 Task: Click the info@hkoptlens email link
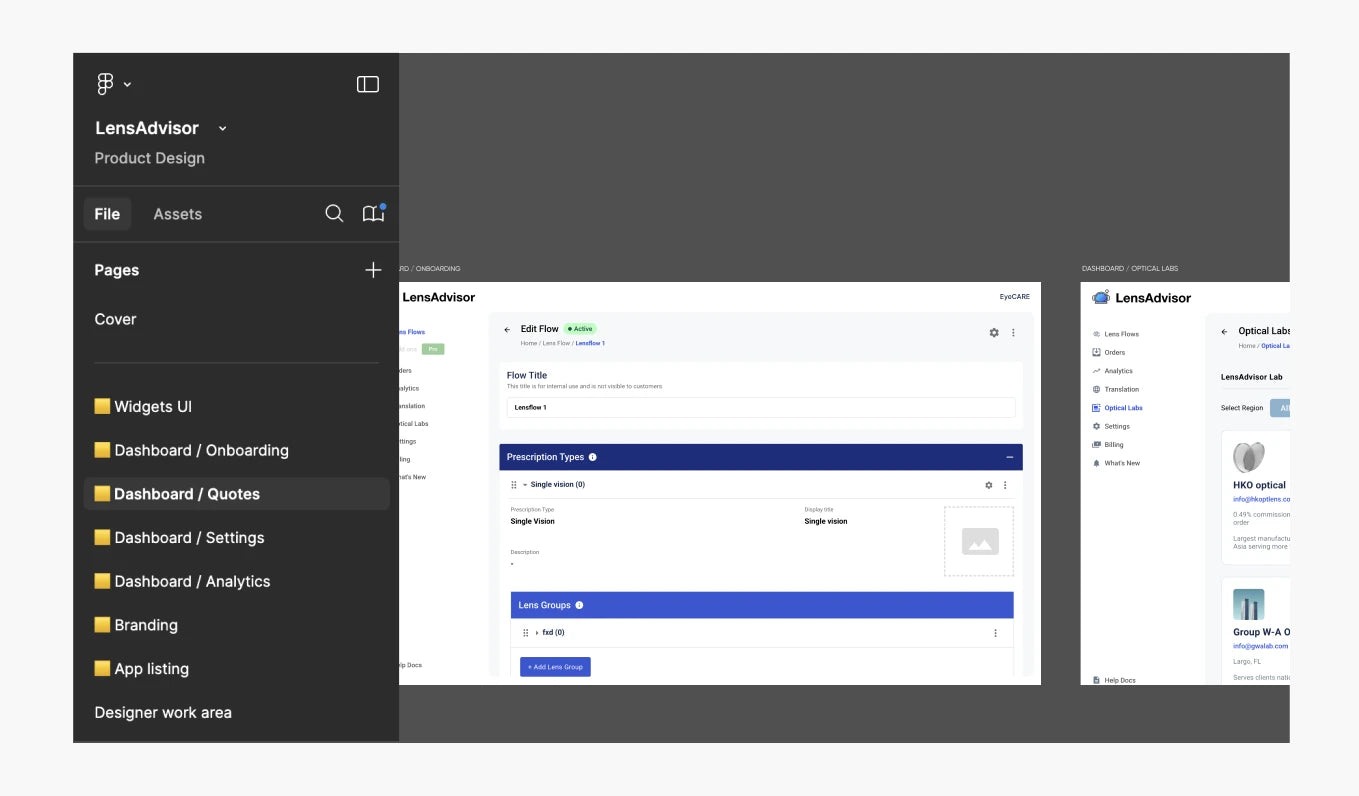click(1261, 498)
